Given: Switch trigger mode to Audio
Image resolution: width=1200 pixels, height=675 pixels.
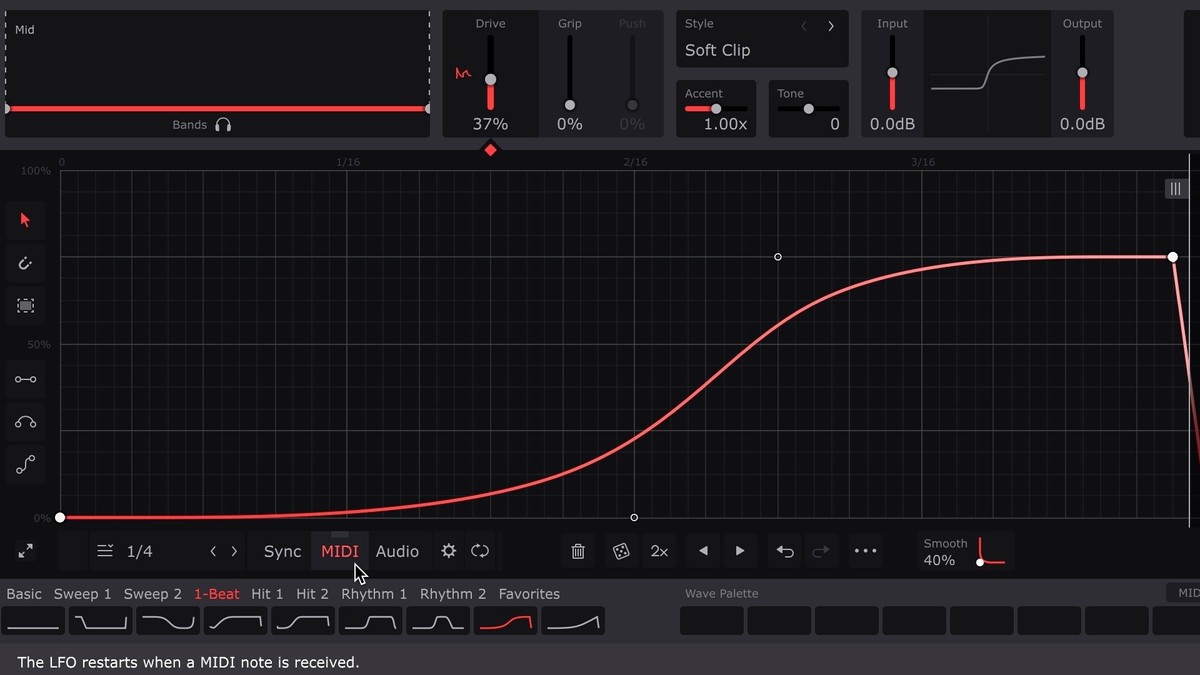Looking at the screenshot, I should (x=397, y=551).
